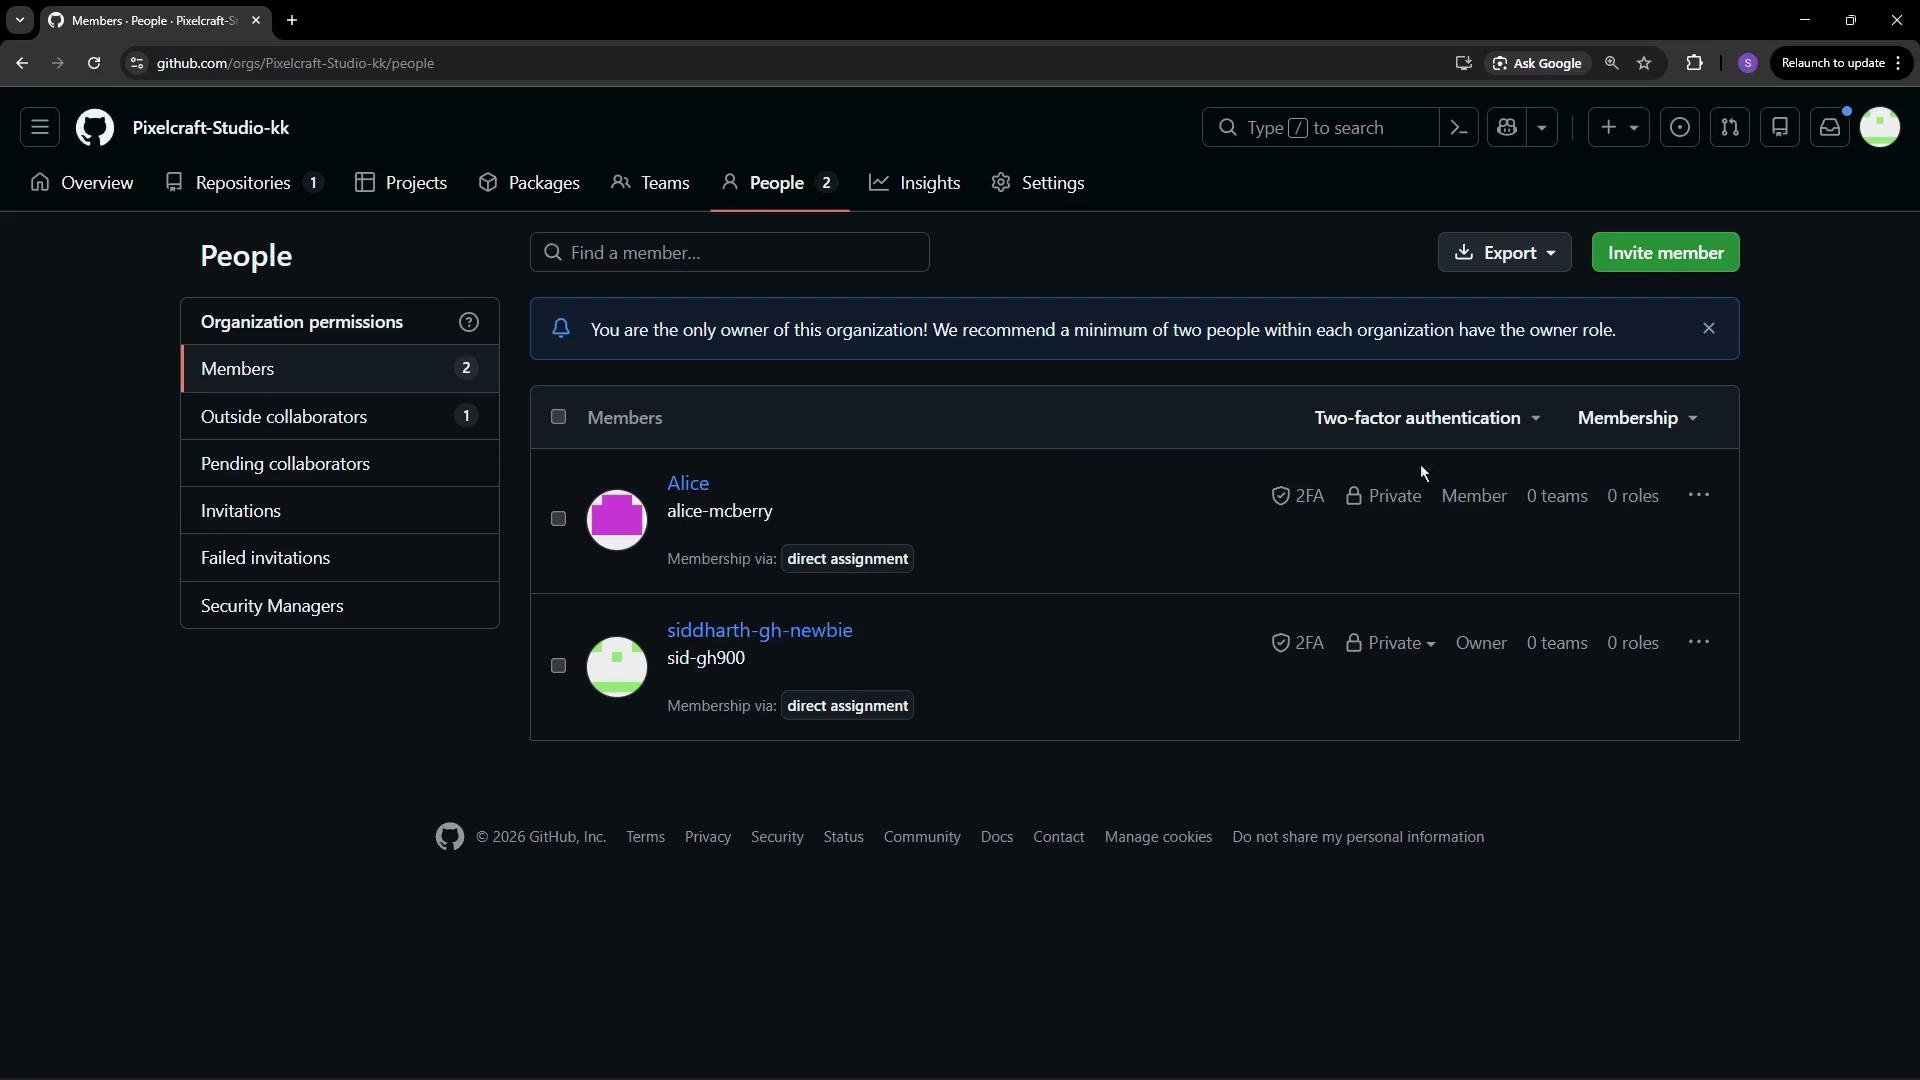
Task: Open Failed invitations in sidebar
Action: point(340,557)
